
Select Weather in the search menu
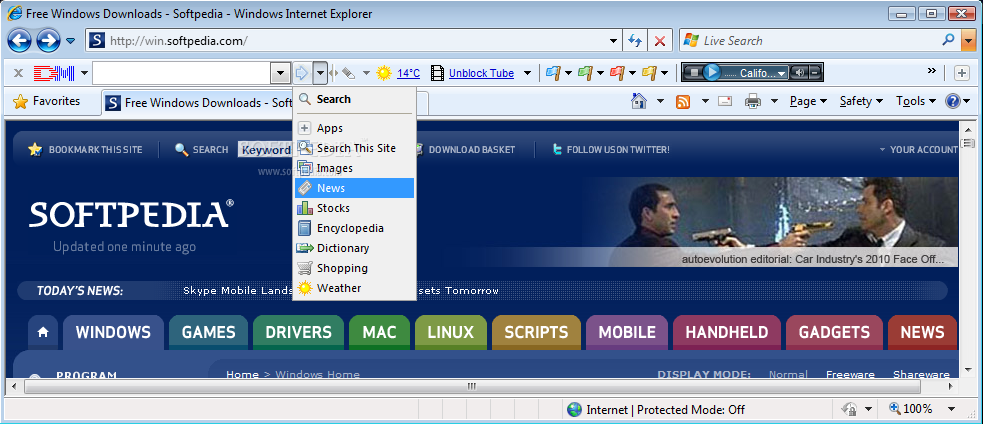pos(354,289)
